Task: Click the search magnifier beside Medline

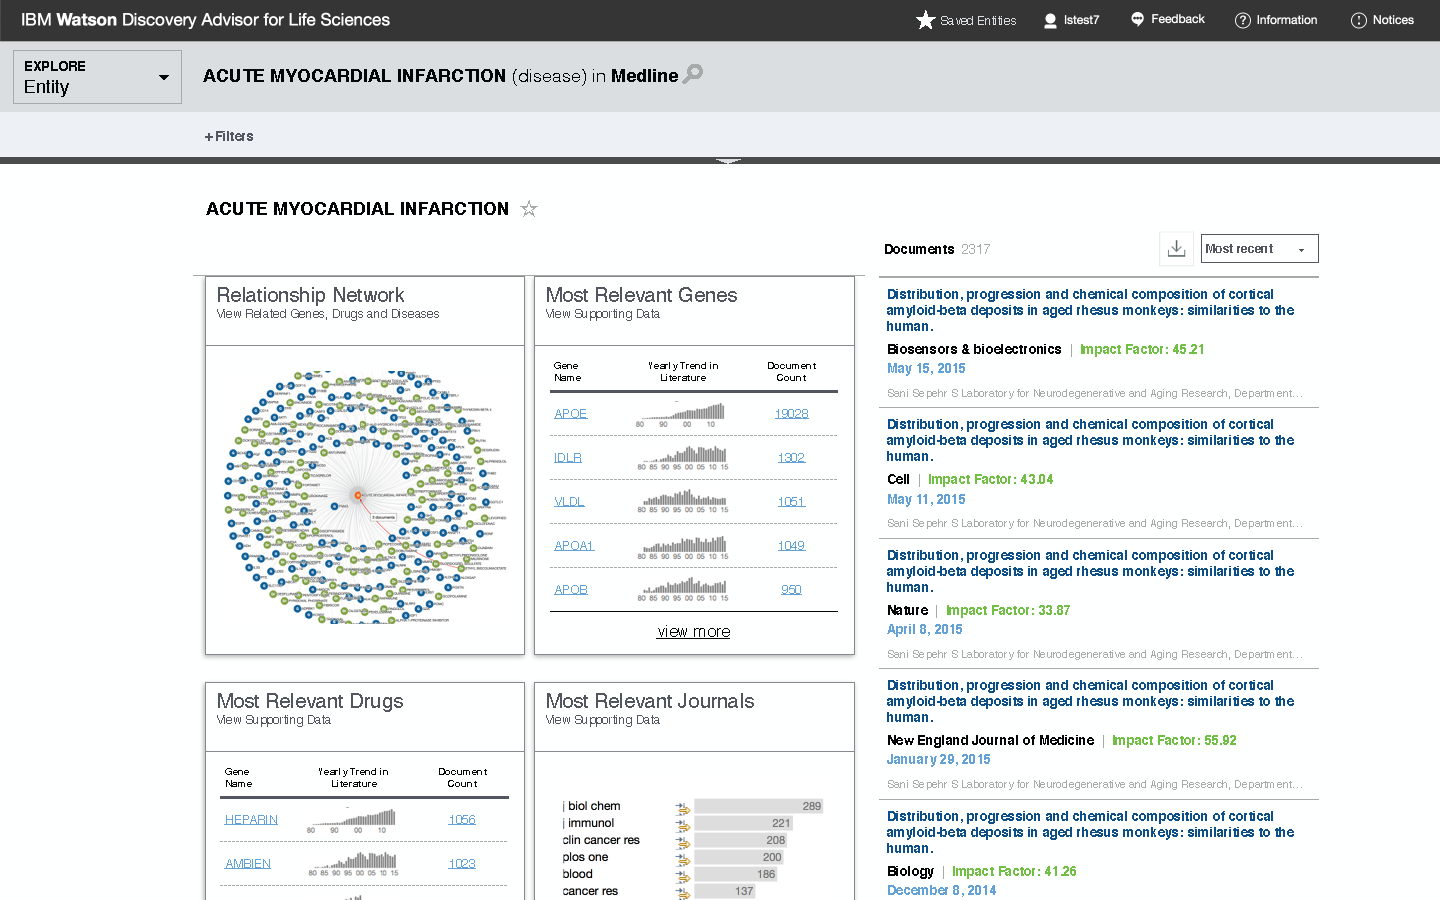Action: [693, 74]
